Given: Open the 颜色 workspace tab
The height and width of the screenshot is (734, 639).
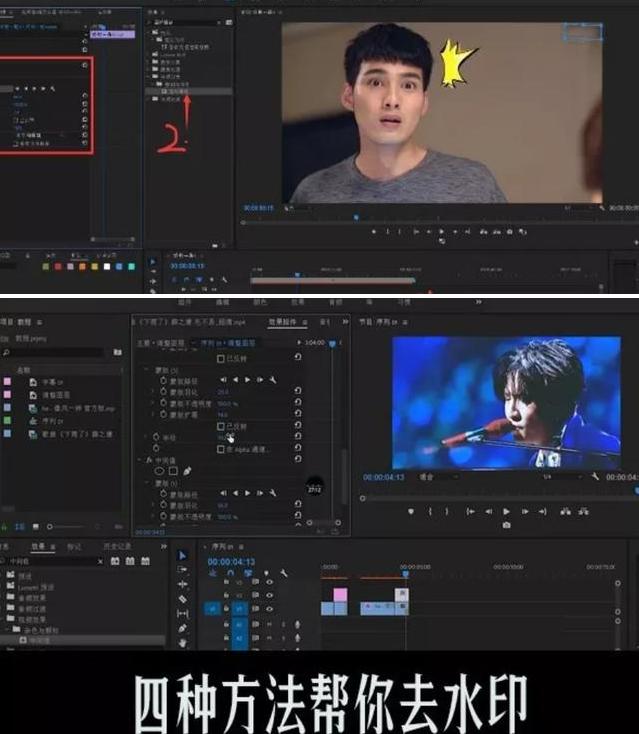Looking at the screenshot, I should click(260, 302).
